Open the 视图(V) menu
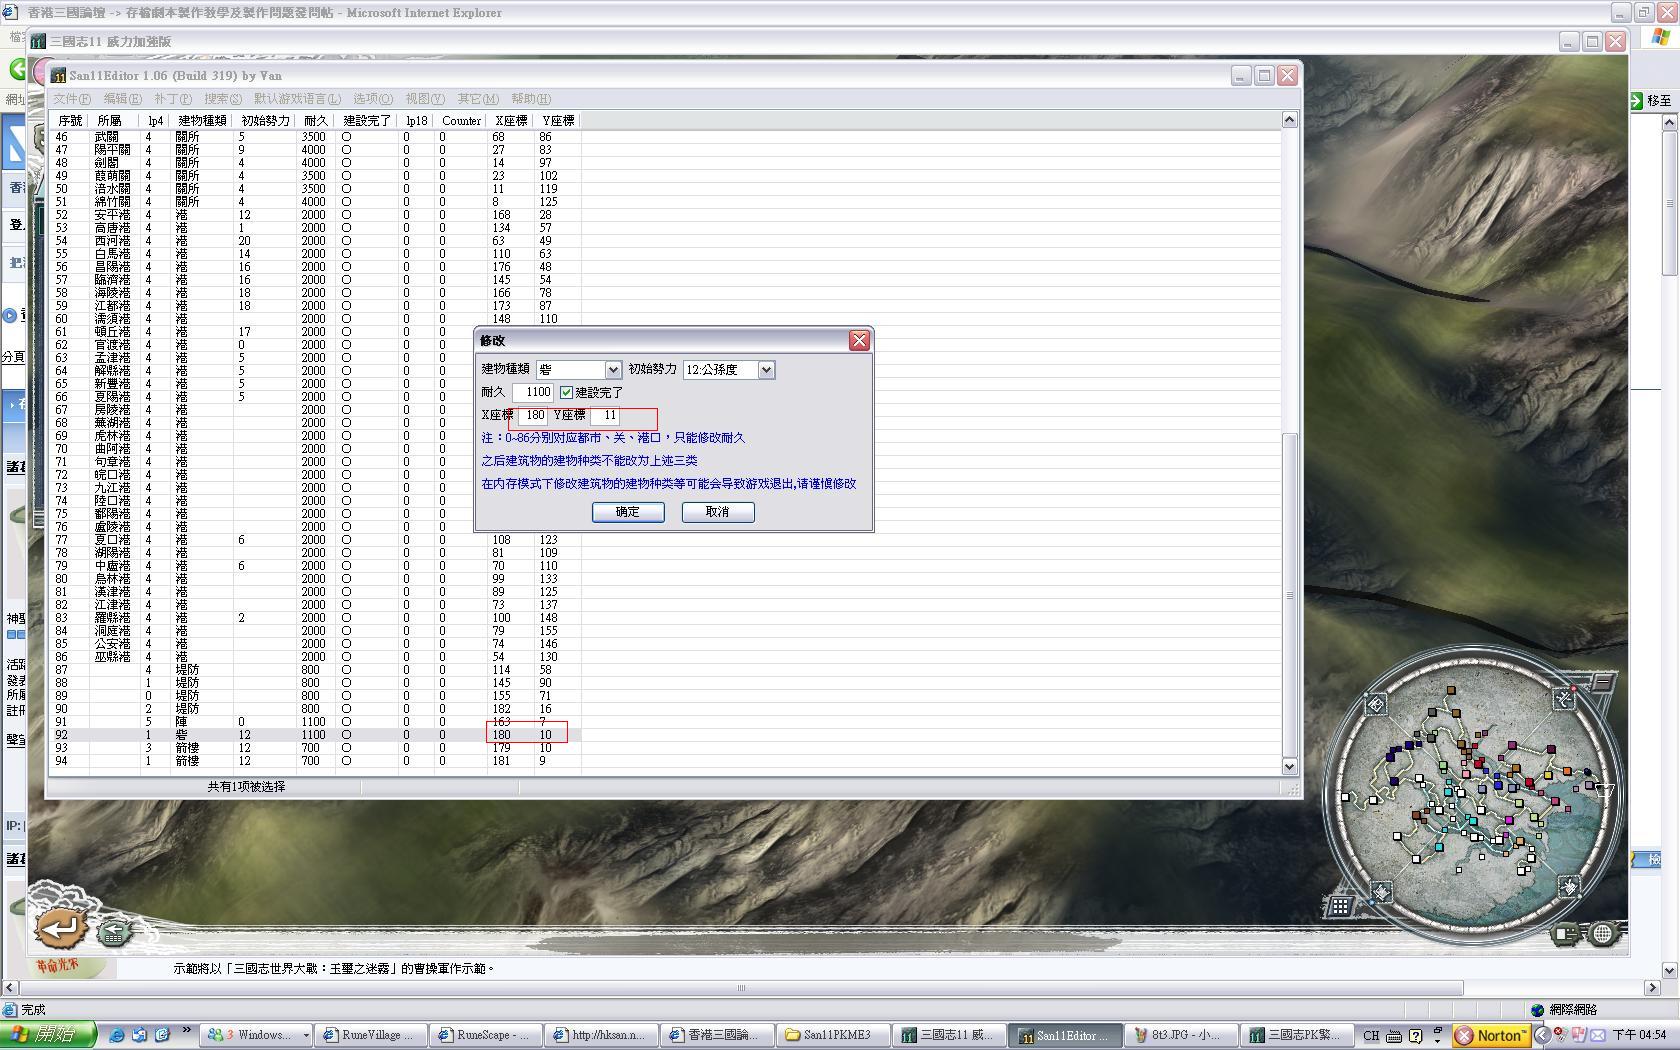The width and height of the screenshot is (1680, 1050). (425, 99)
